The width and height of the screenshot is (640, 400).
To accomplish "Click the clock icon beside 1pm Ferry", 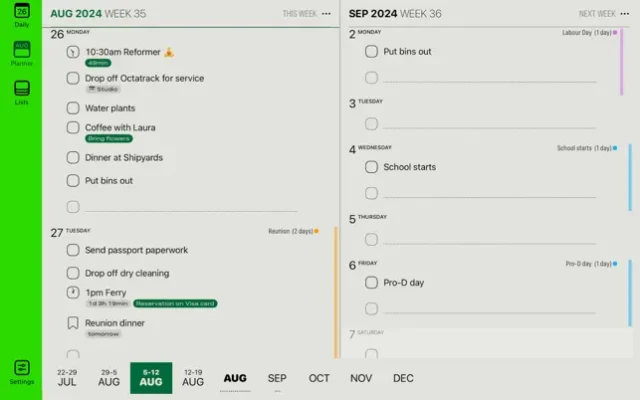I will coord(73,292).
